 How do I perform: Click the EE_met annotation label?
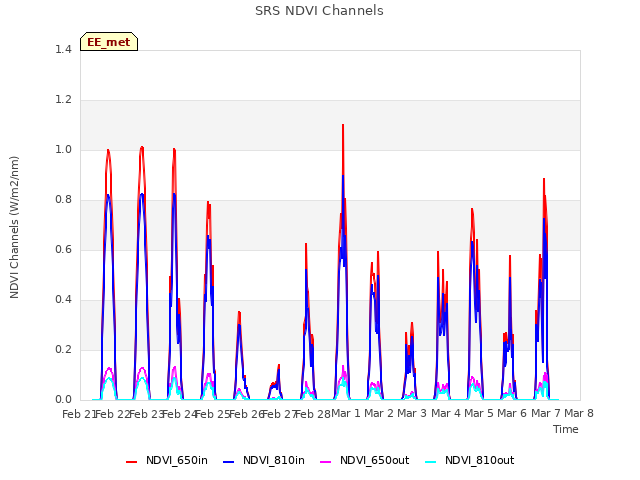click(x=109, y=42)
